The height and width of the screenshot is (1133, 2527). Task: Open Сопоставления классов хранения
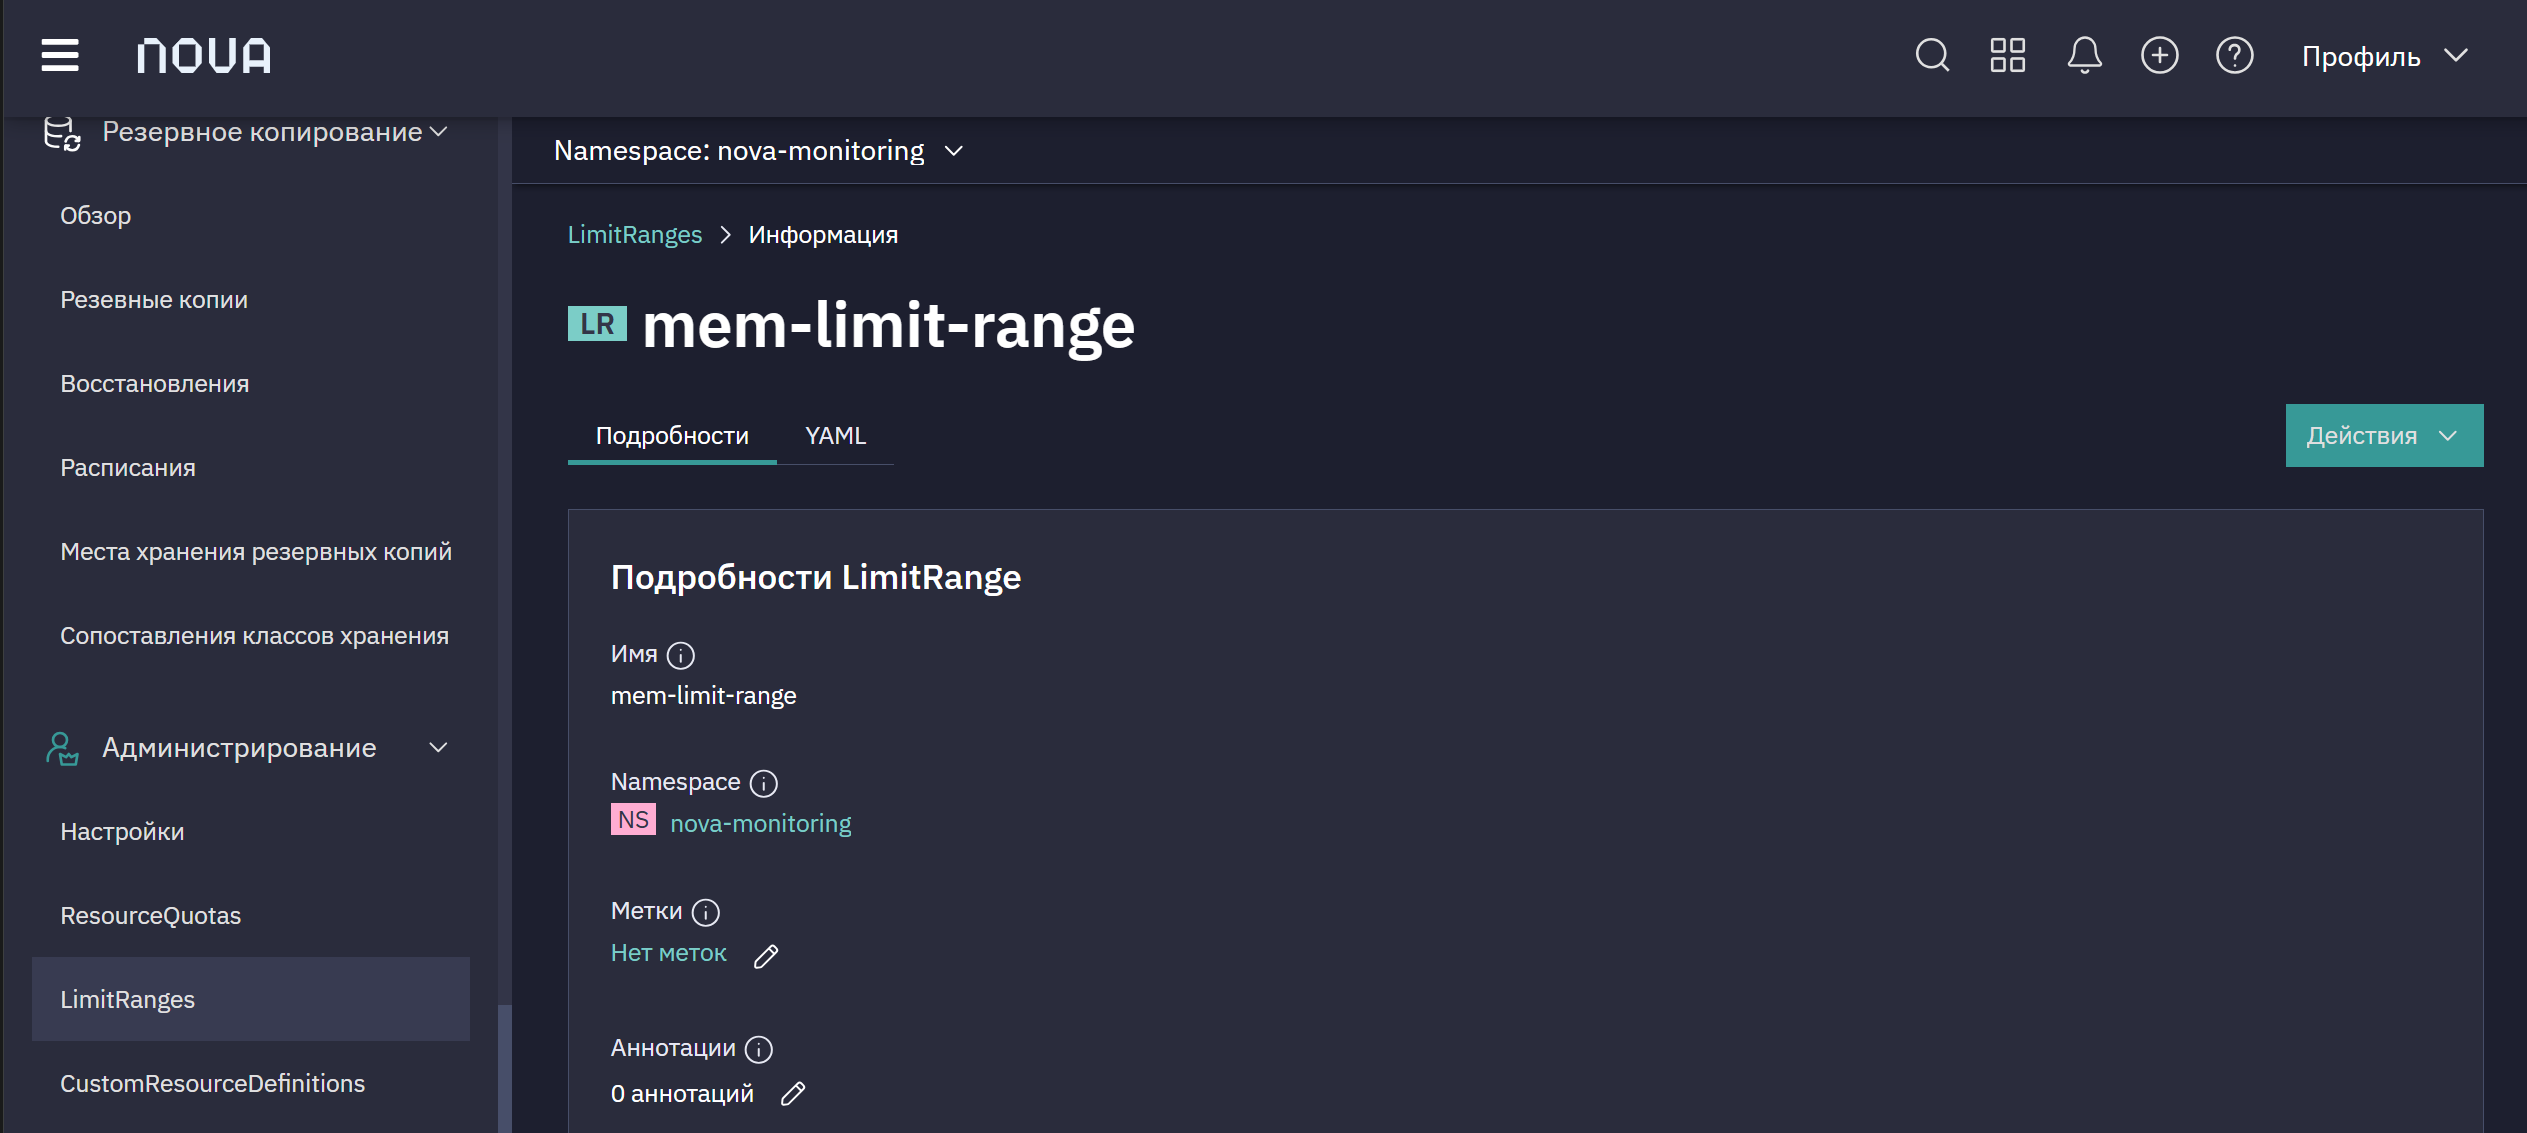(x=254, y=636)
